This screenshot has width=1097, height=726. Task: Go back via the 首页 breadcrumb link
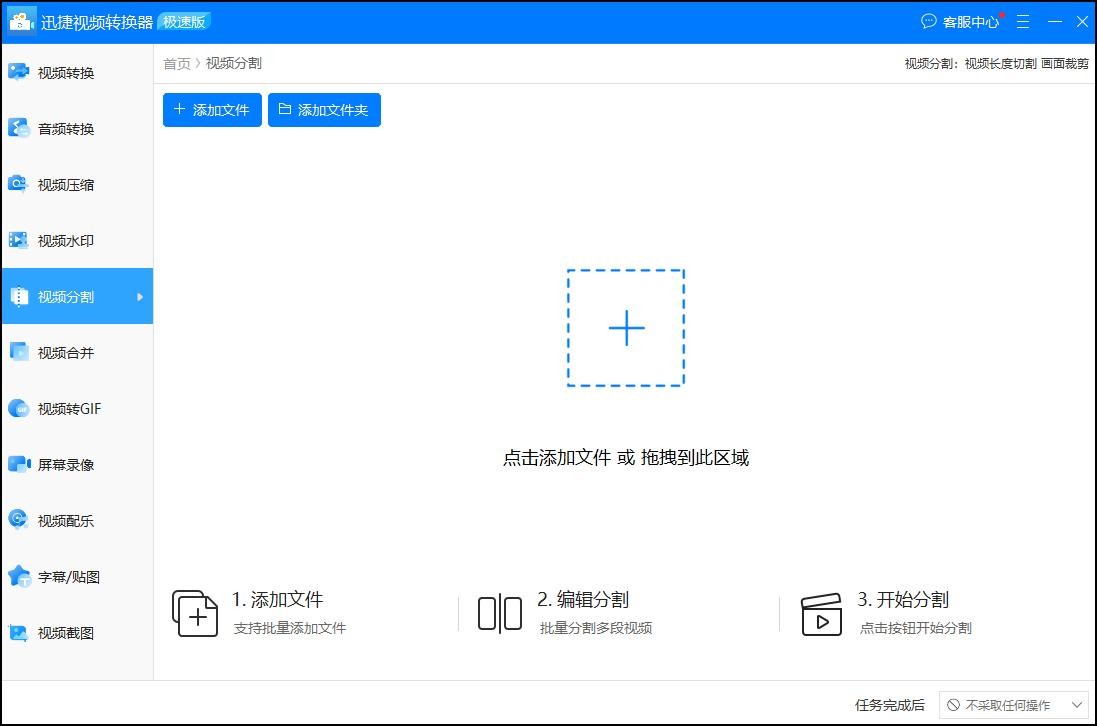176,62
